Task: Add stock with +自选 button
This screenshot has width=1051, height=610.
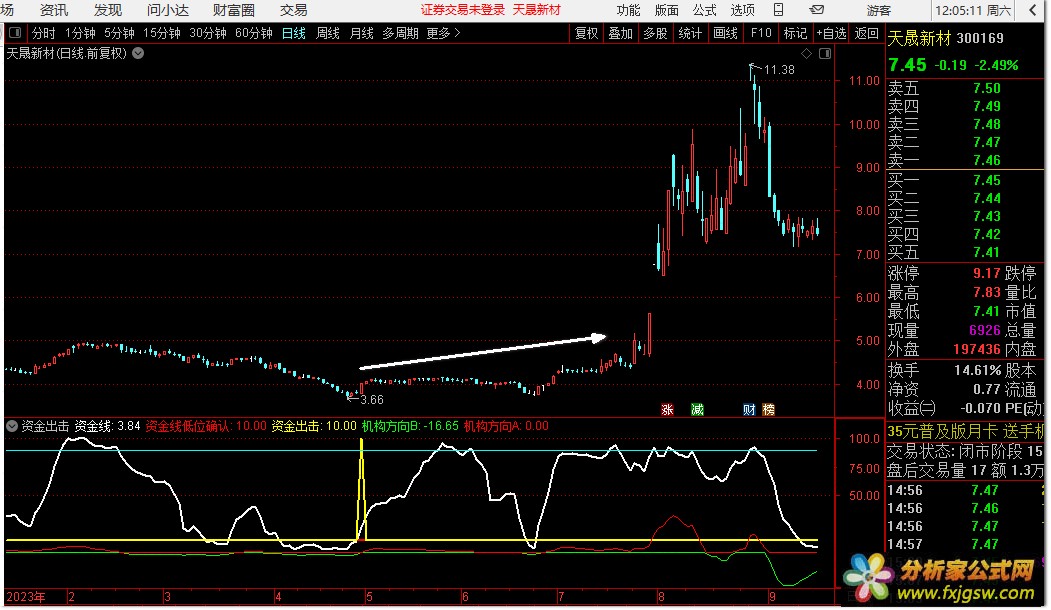Action: pyautogui.click(x=831, y=33)
